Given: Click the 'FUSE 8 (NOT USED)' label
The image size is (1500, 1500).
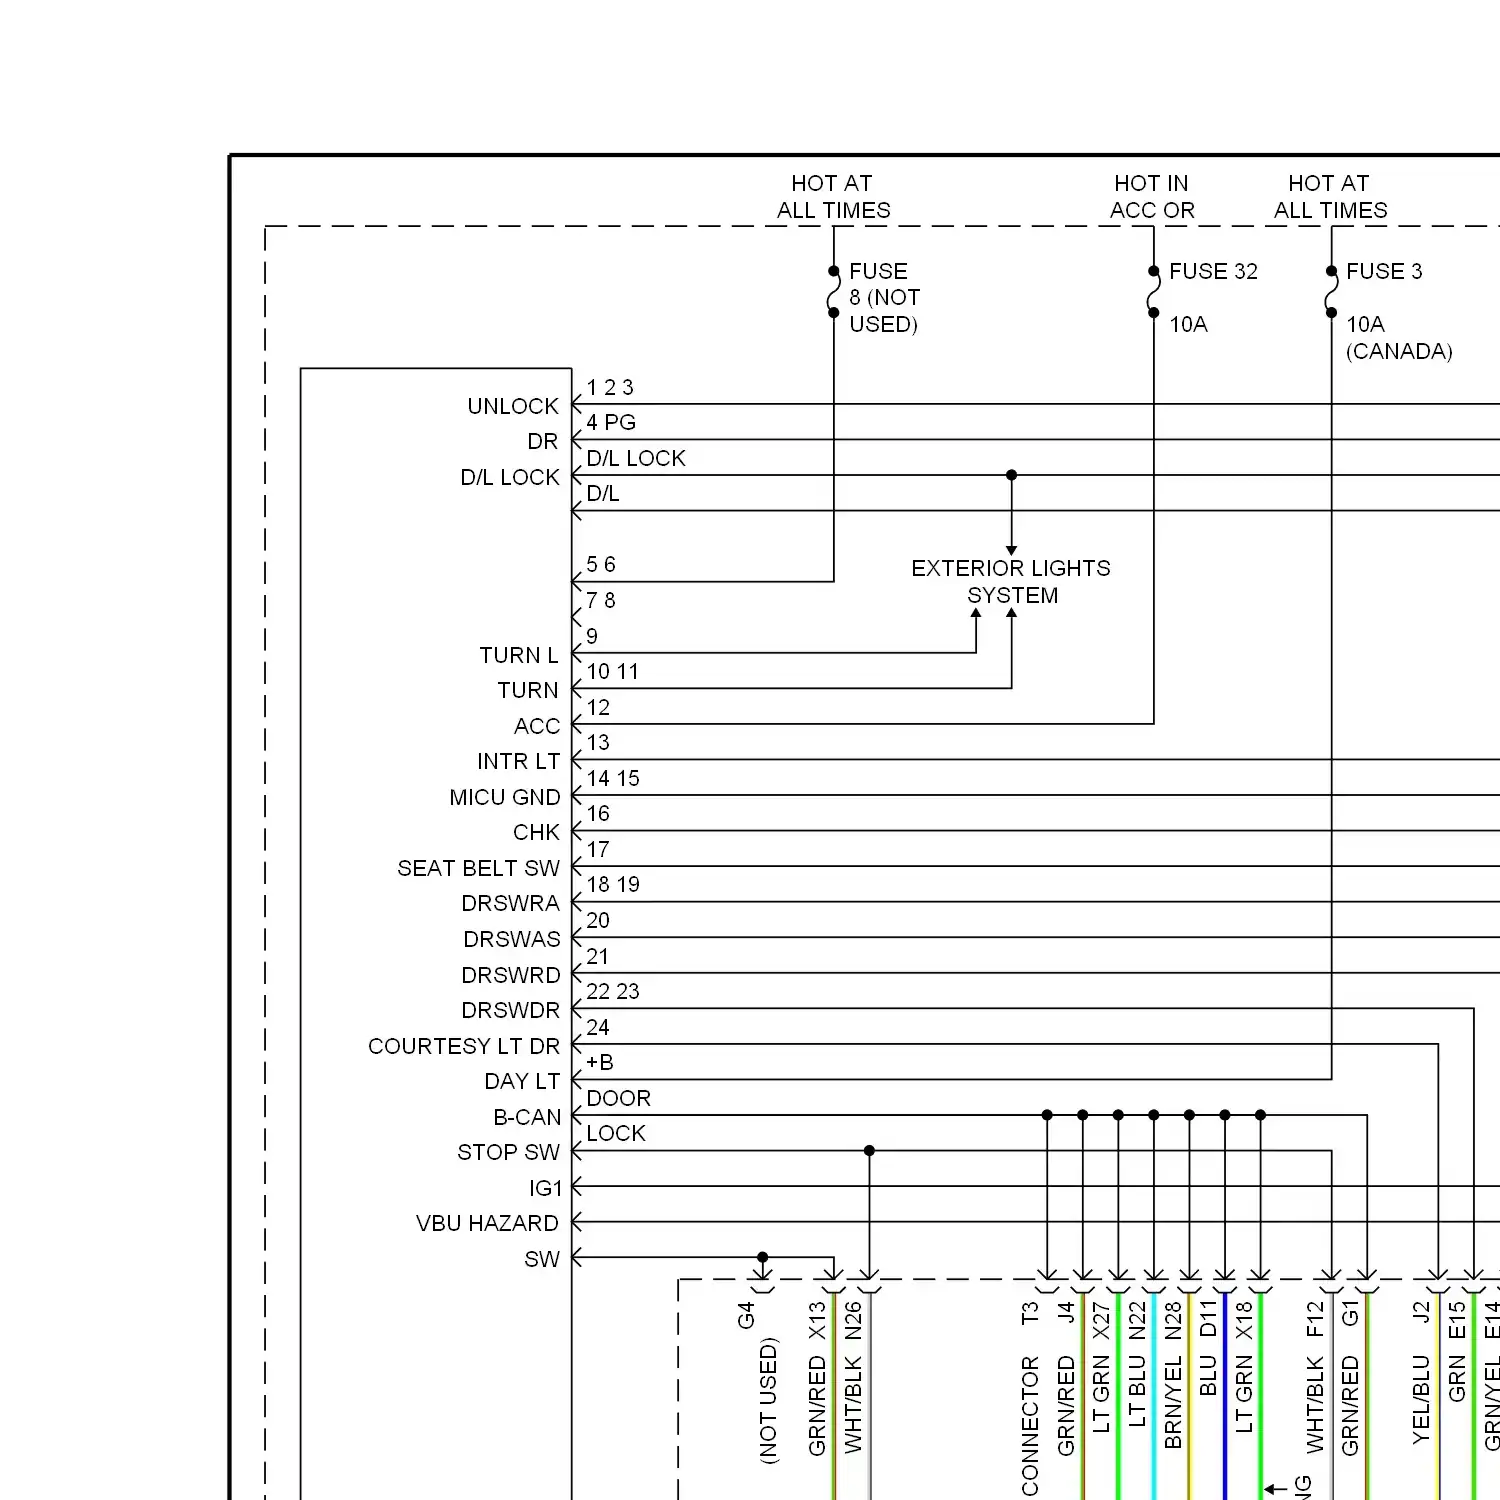Looking at the screenshot, I should click(884, 298).
